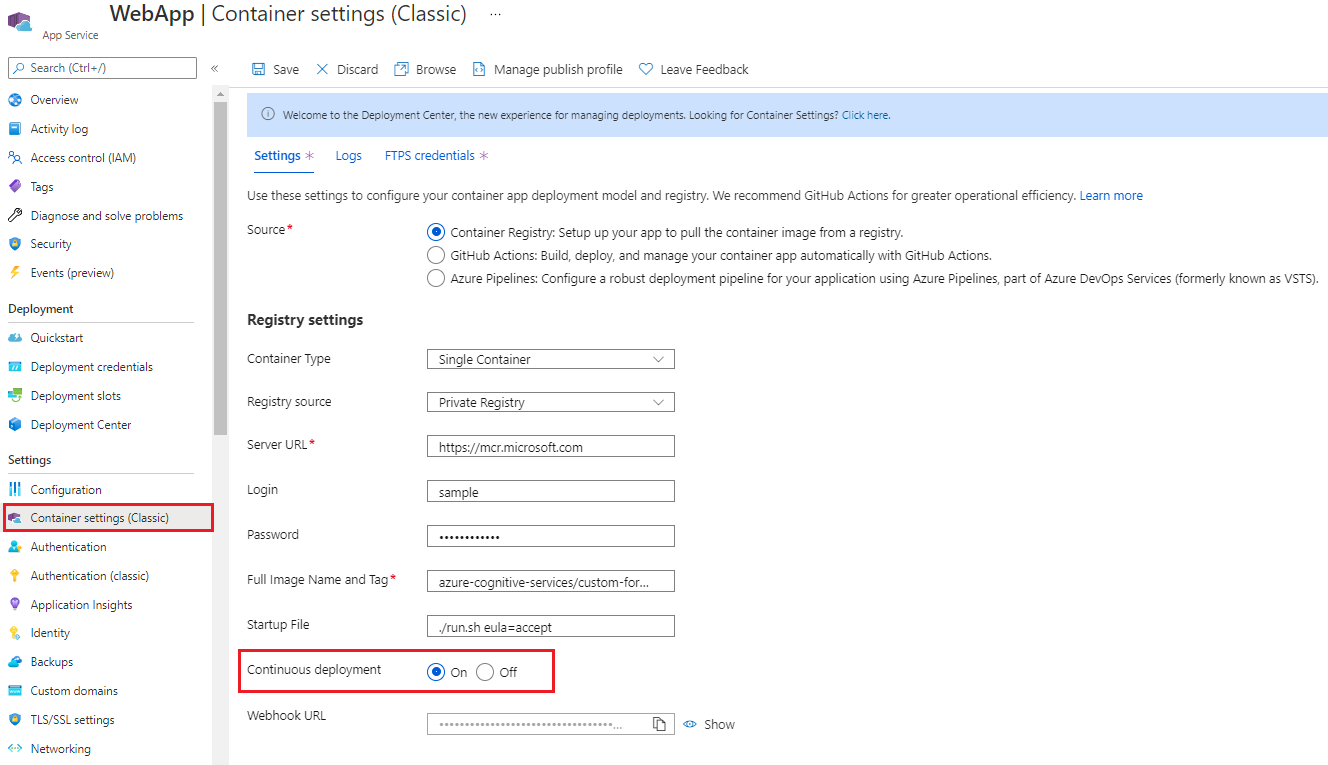The image size is (1328, 765).
Task: Copy the Webhook URL with copy icon
Action: tap(659, 724)
